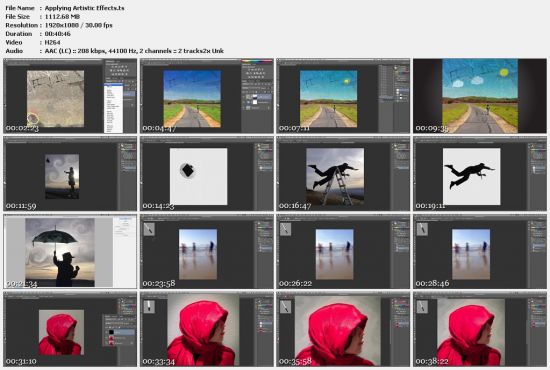
Task: Select the thumbnail stamped 00:11:59
Action: [70, 174]
